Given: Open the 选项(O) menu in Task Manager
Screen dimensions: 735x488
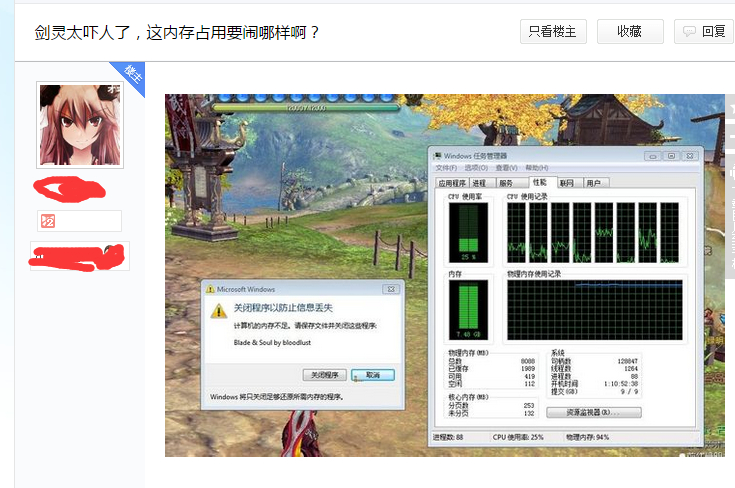Looking at the screenshot, I should click(x=476, y=168).
